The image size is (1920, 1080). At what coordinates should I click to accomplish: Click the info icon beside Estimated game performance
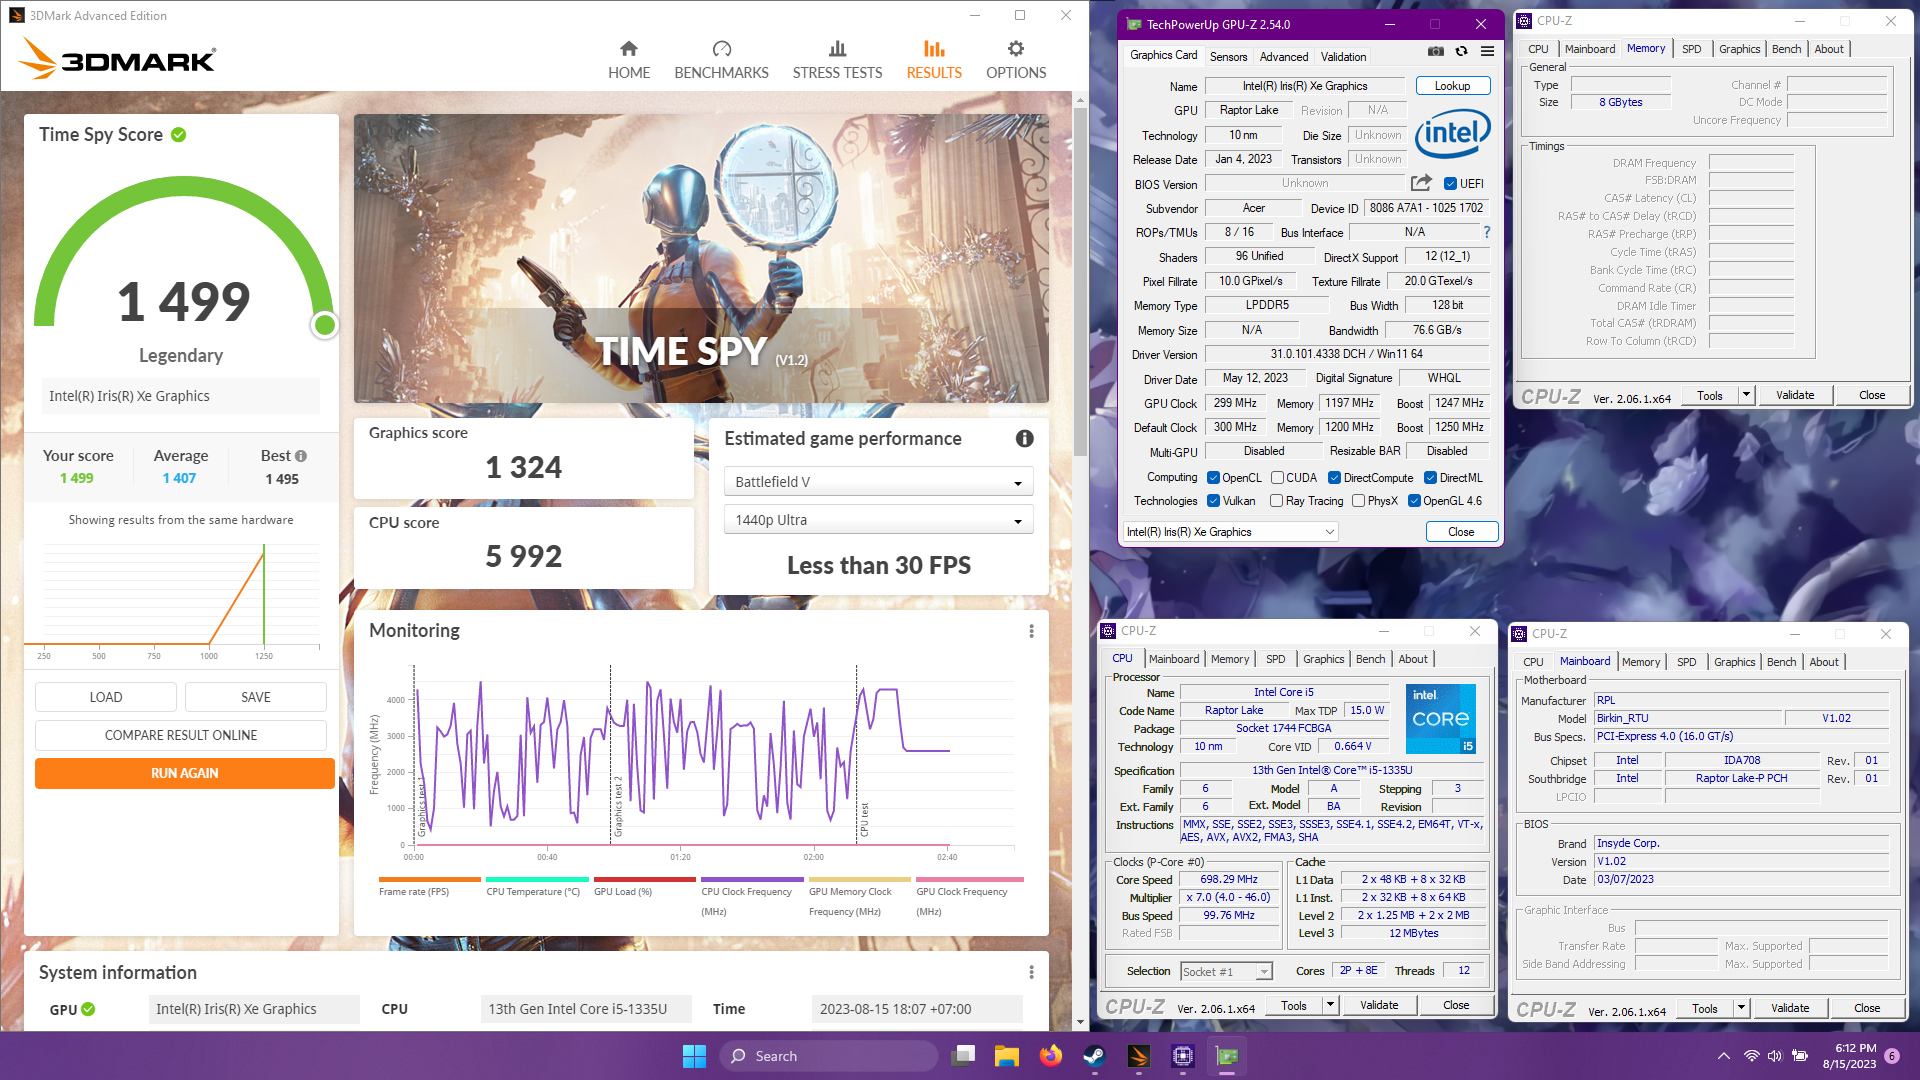1024,438
